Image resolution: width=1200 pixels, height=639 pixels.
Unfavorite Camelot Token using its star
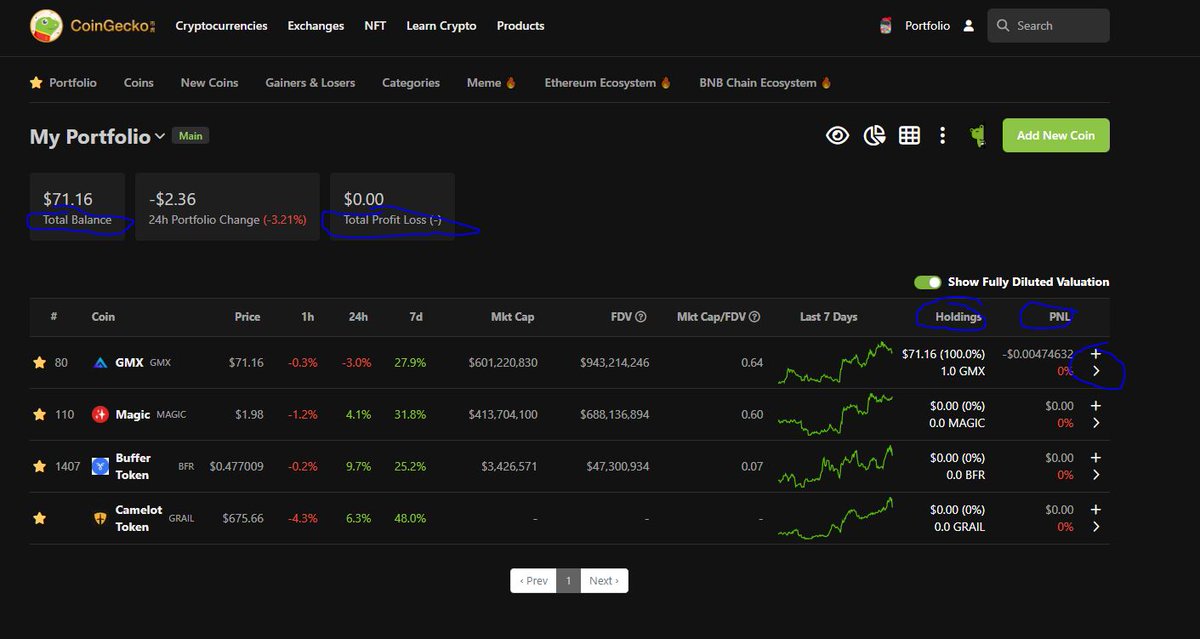click(x=39, y=518)
